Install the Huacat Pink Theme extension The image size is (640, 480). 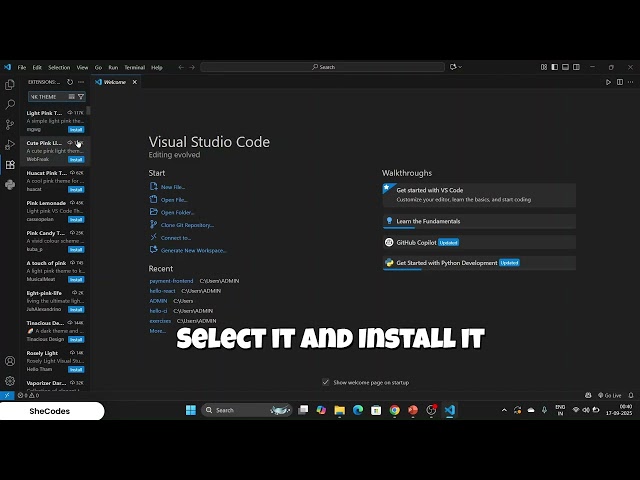click(x=76, y=190)
